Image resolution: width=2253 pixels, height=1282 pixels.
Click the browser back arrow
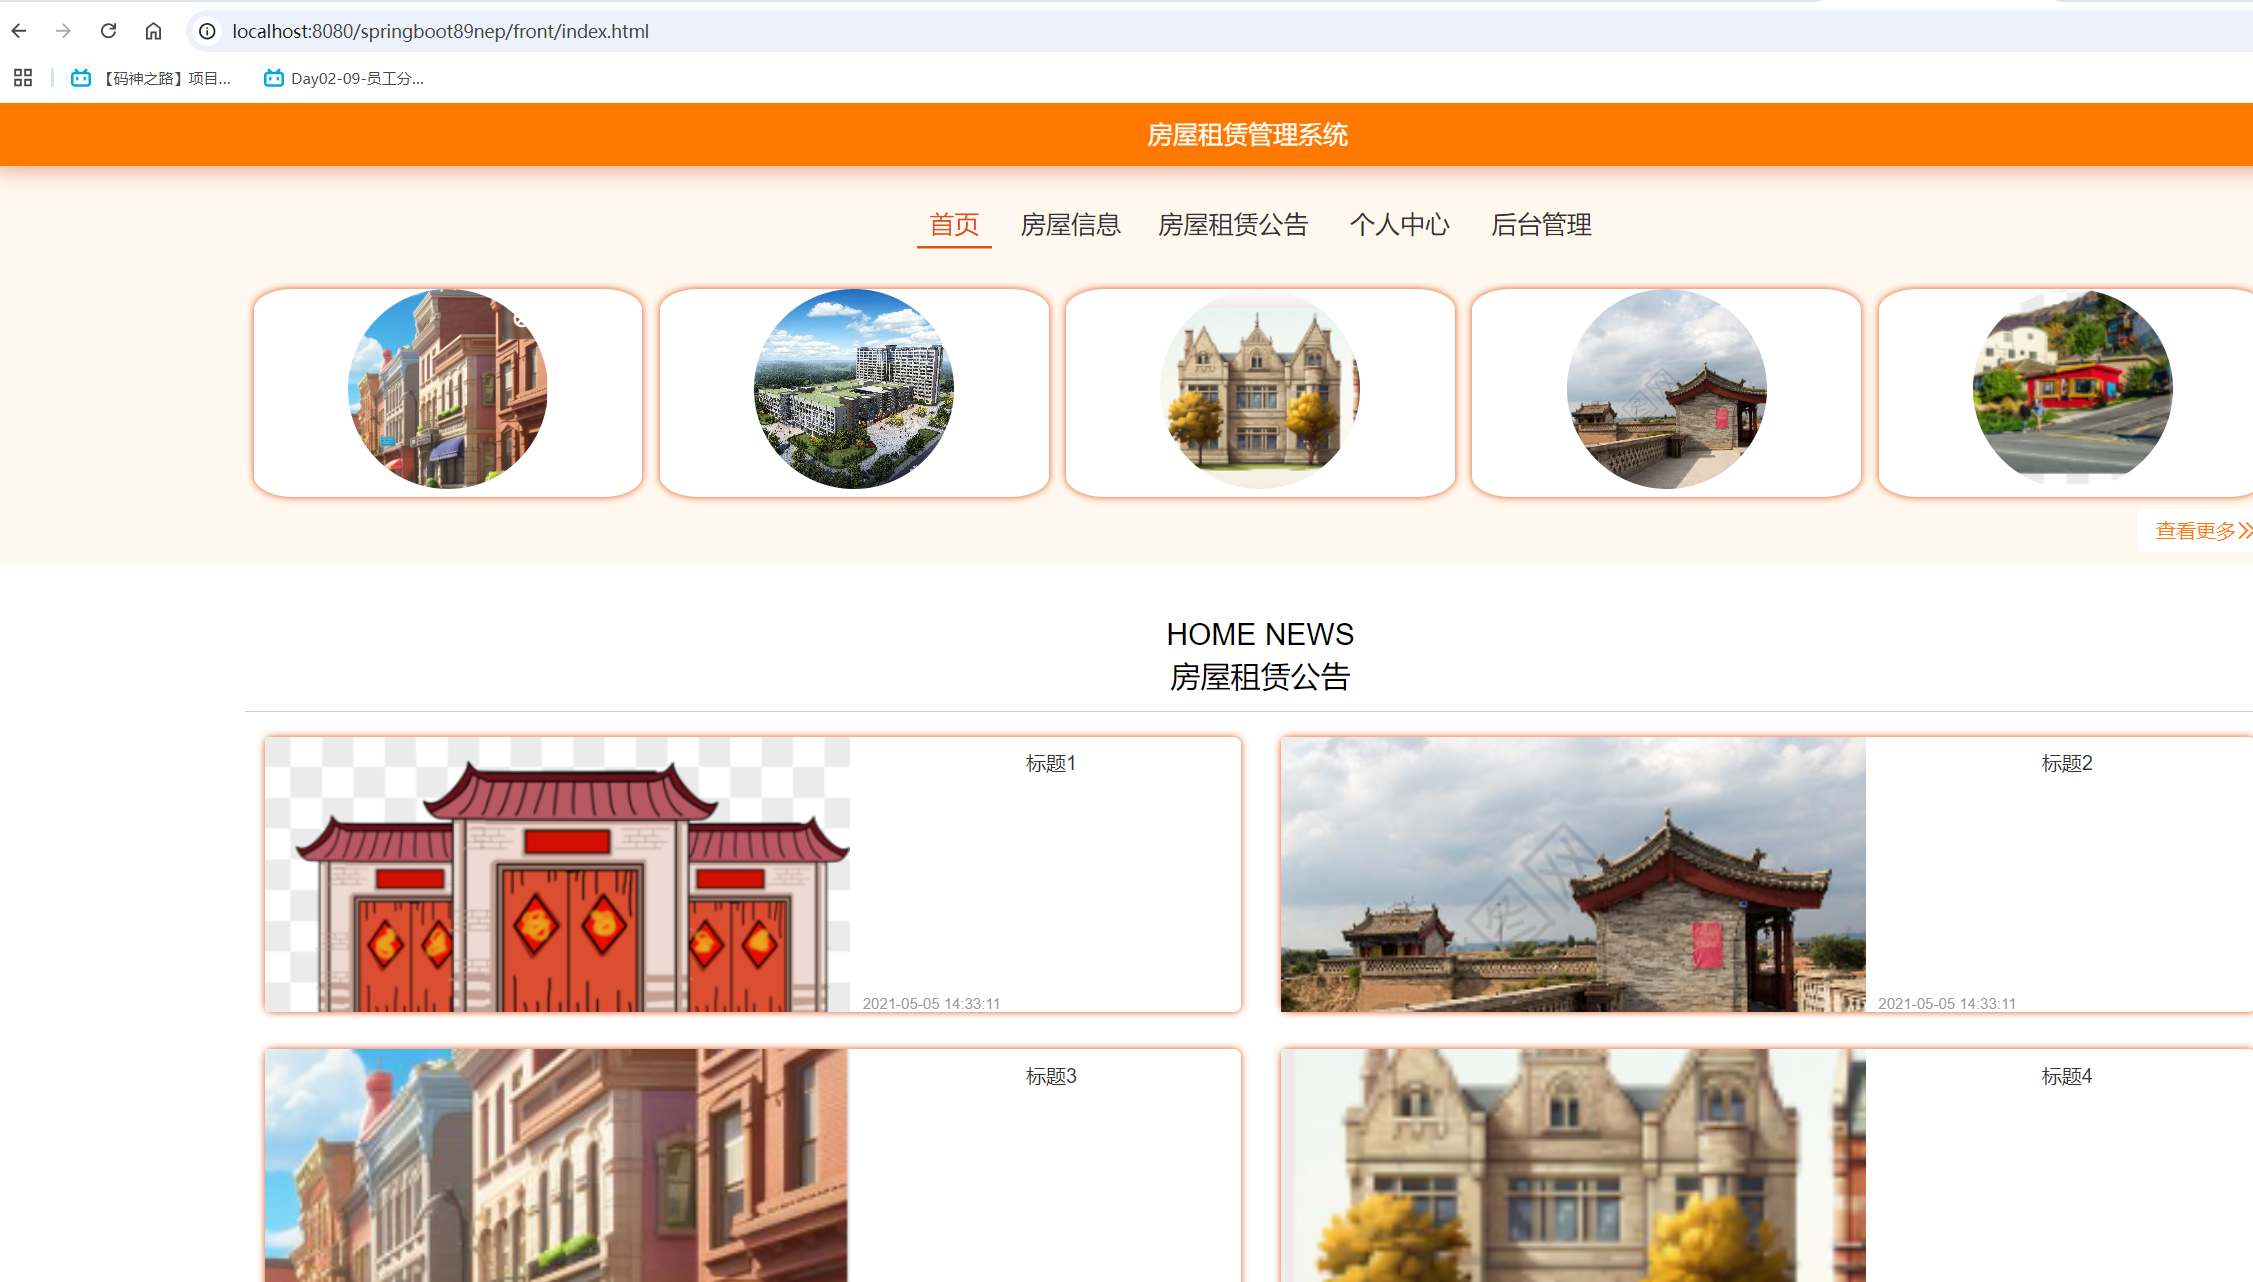point(19,31)
